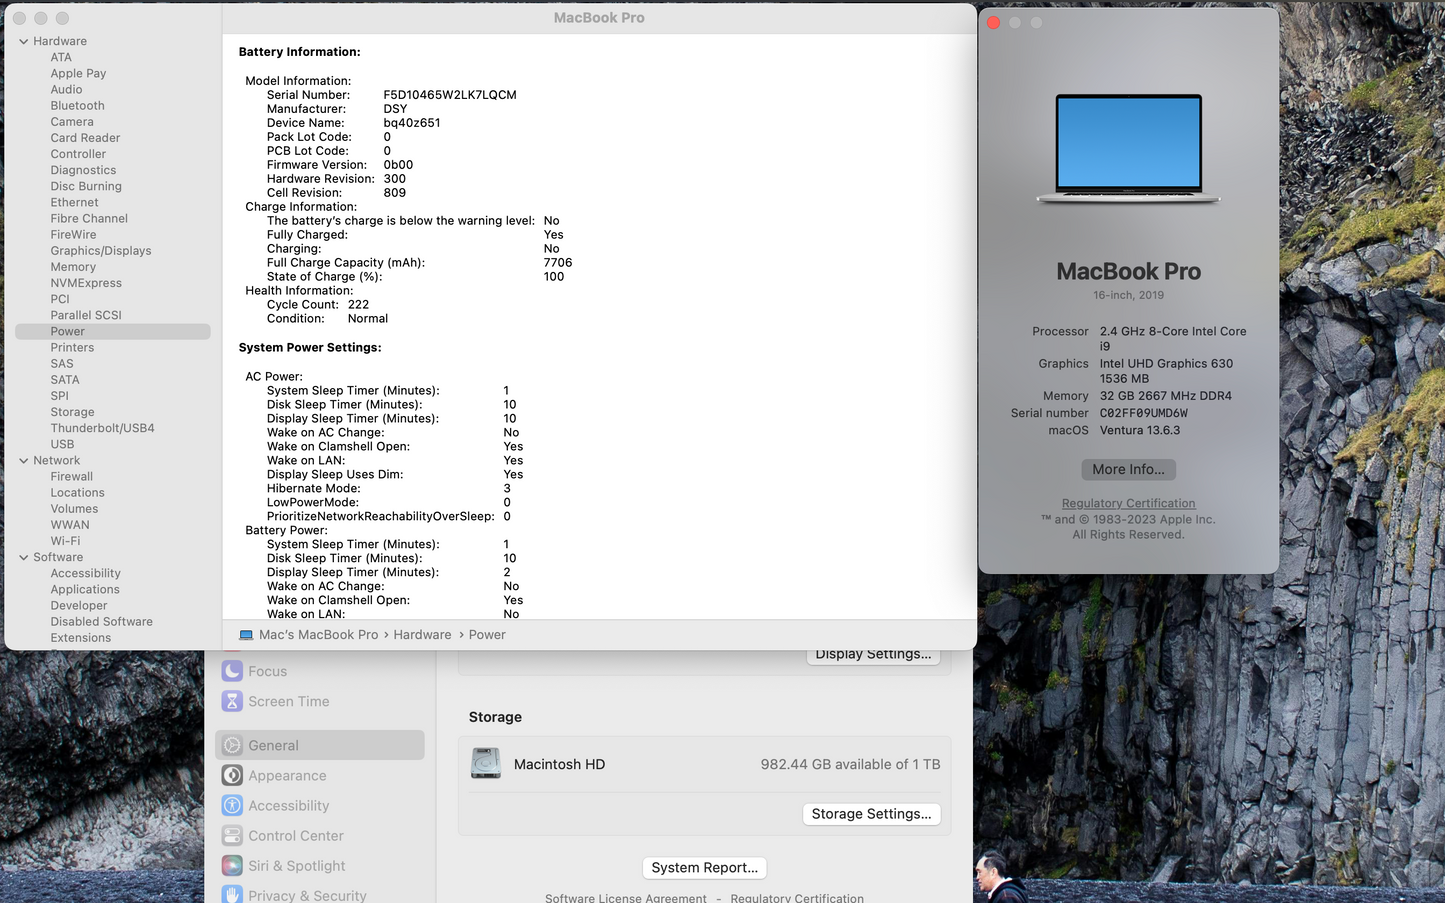
Task: Collapse the Hardware section chevron
Action: point(24,41)
